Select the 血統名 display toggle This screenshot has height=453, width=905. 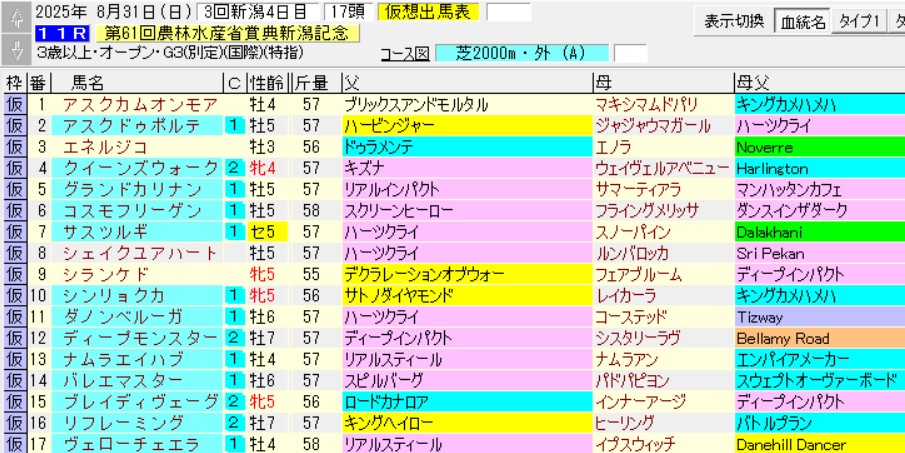click(x=805, y=21)
